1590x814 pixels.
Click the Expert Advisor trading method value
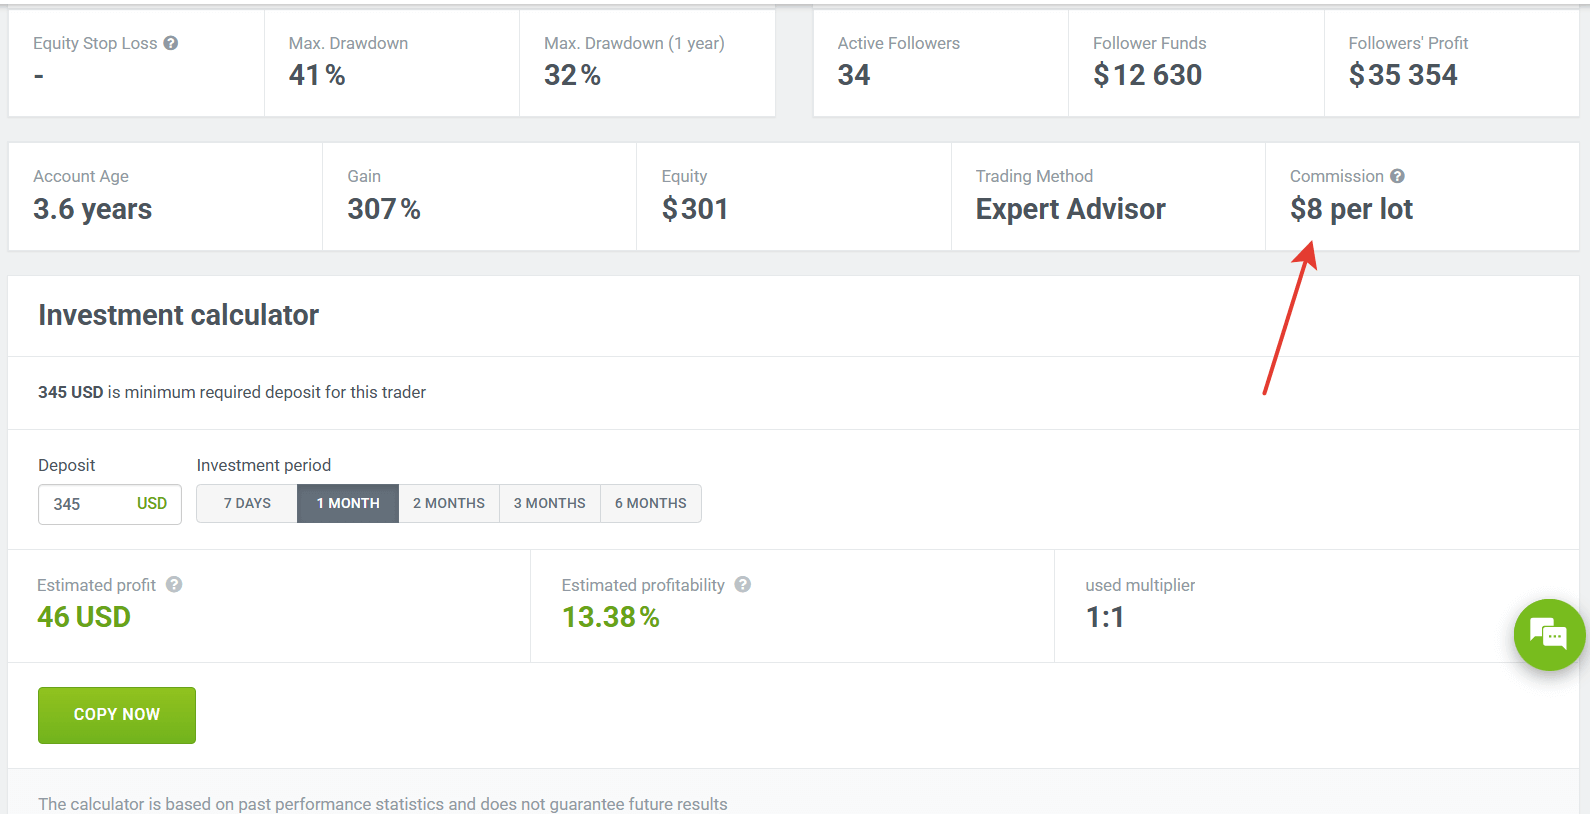click(1070, 209)
